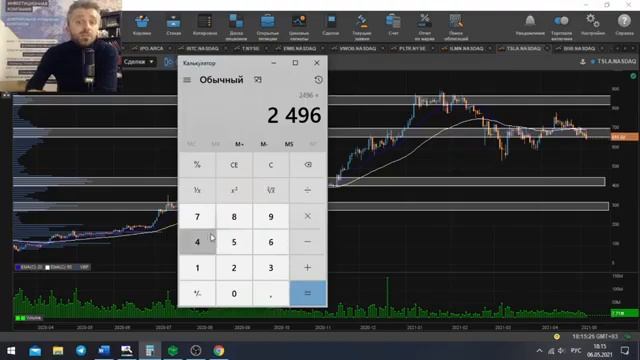Open the Открытые позиции panel
640x360 pixels.
[267, 27]
